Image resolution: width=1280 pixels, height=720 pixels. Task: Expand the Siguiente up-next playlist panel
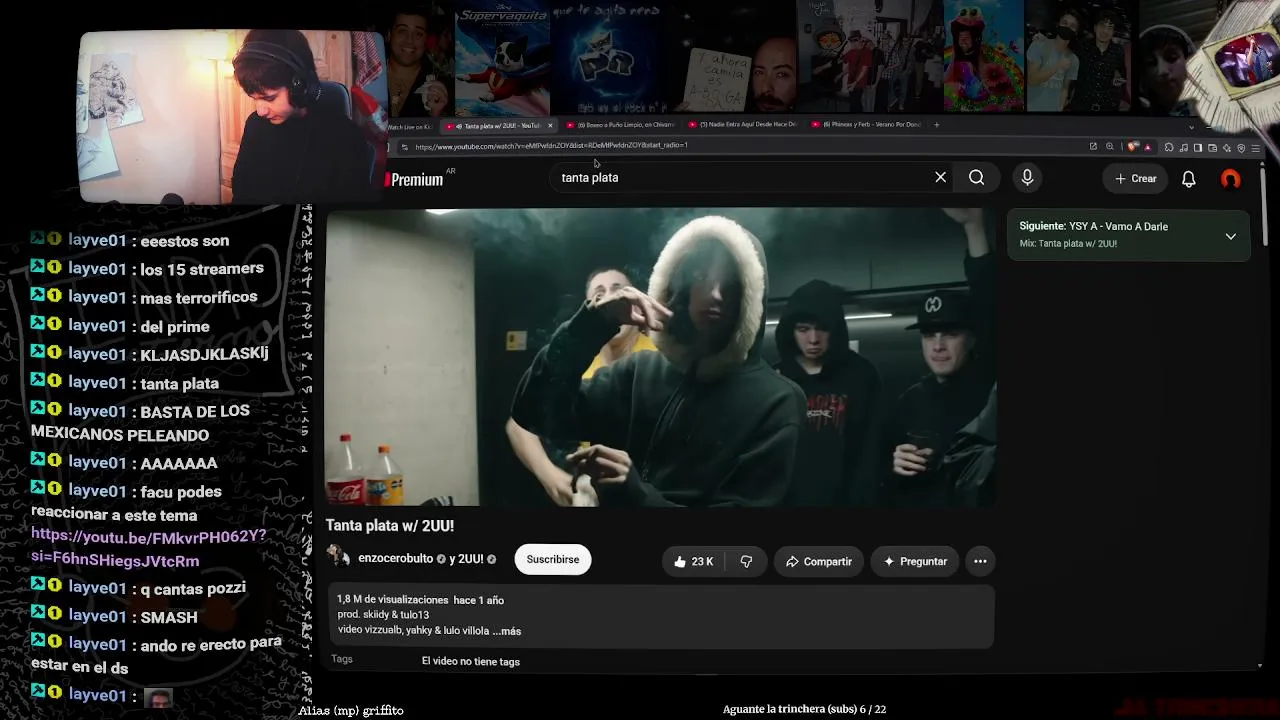pos(1230,236)
